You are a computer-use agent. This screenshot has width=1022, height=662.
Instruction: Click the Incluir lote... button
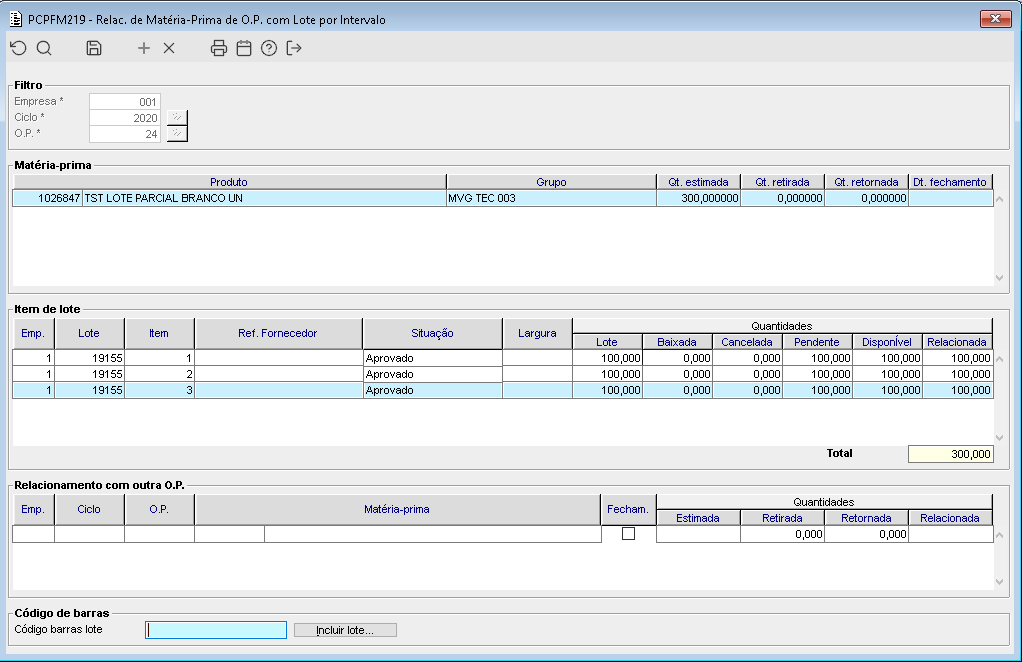345,630
